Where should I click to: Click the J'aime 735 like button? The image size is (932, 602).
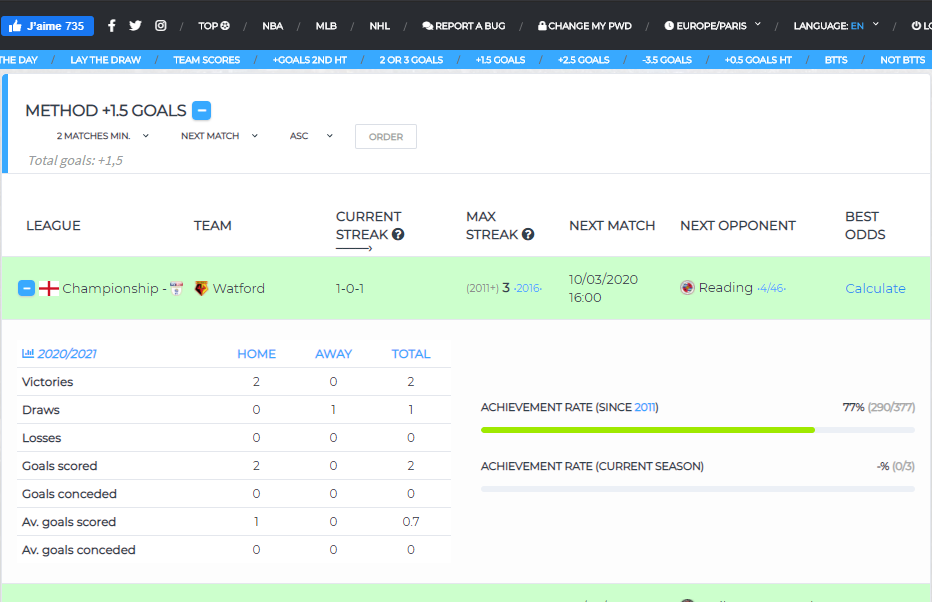48,26
